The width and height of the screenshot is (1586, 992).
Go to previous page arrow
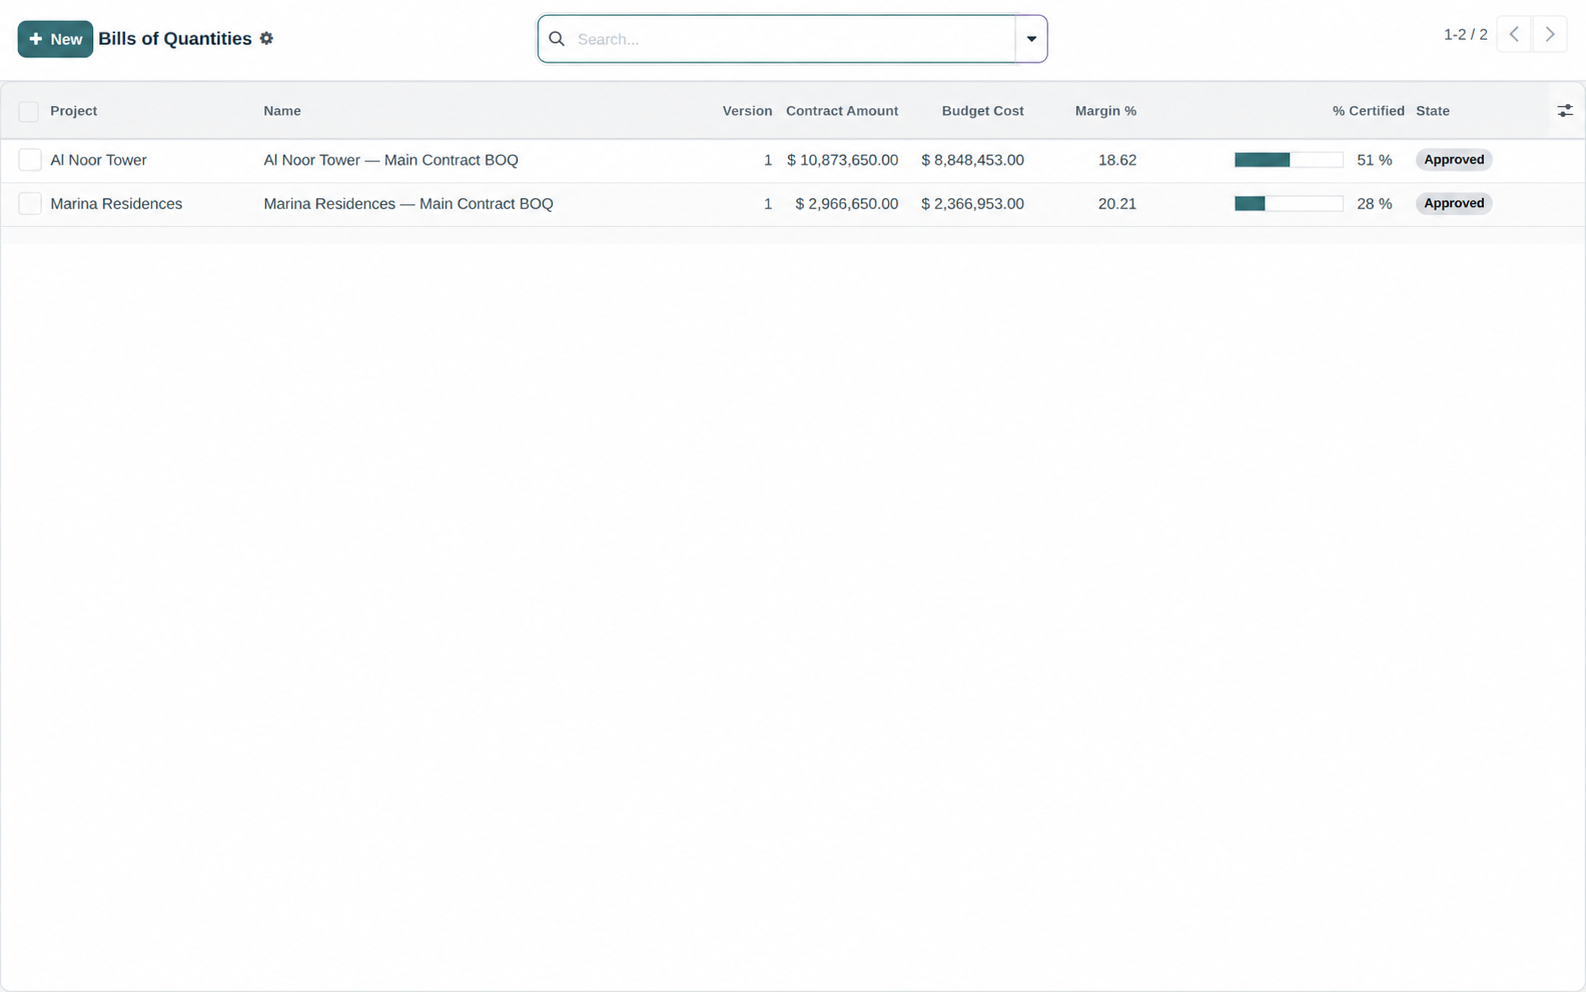click(1514, 34)
